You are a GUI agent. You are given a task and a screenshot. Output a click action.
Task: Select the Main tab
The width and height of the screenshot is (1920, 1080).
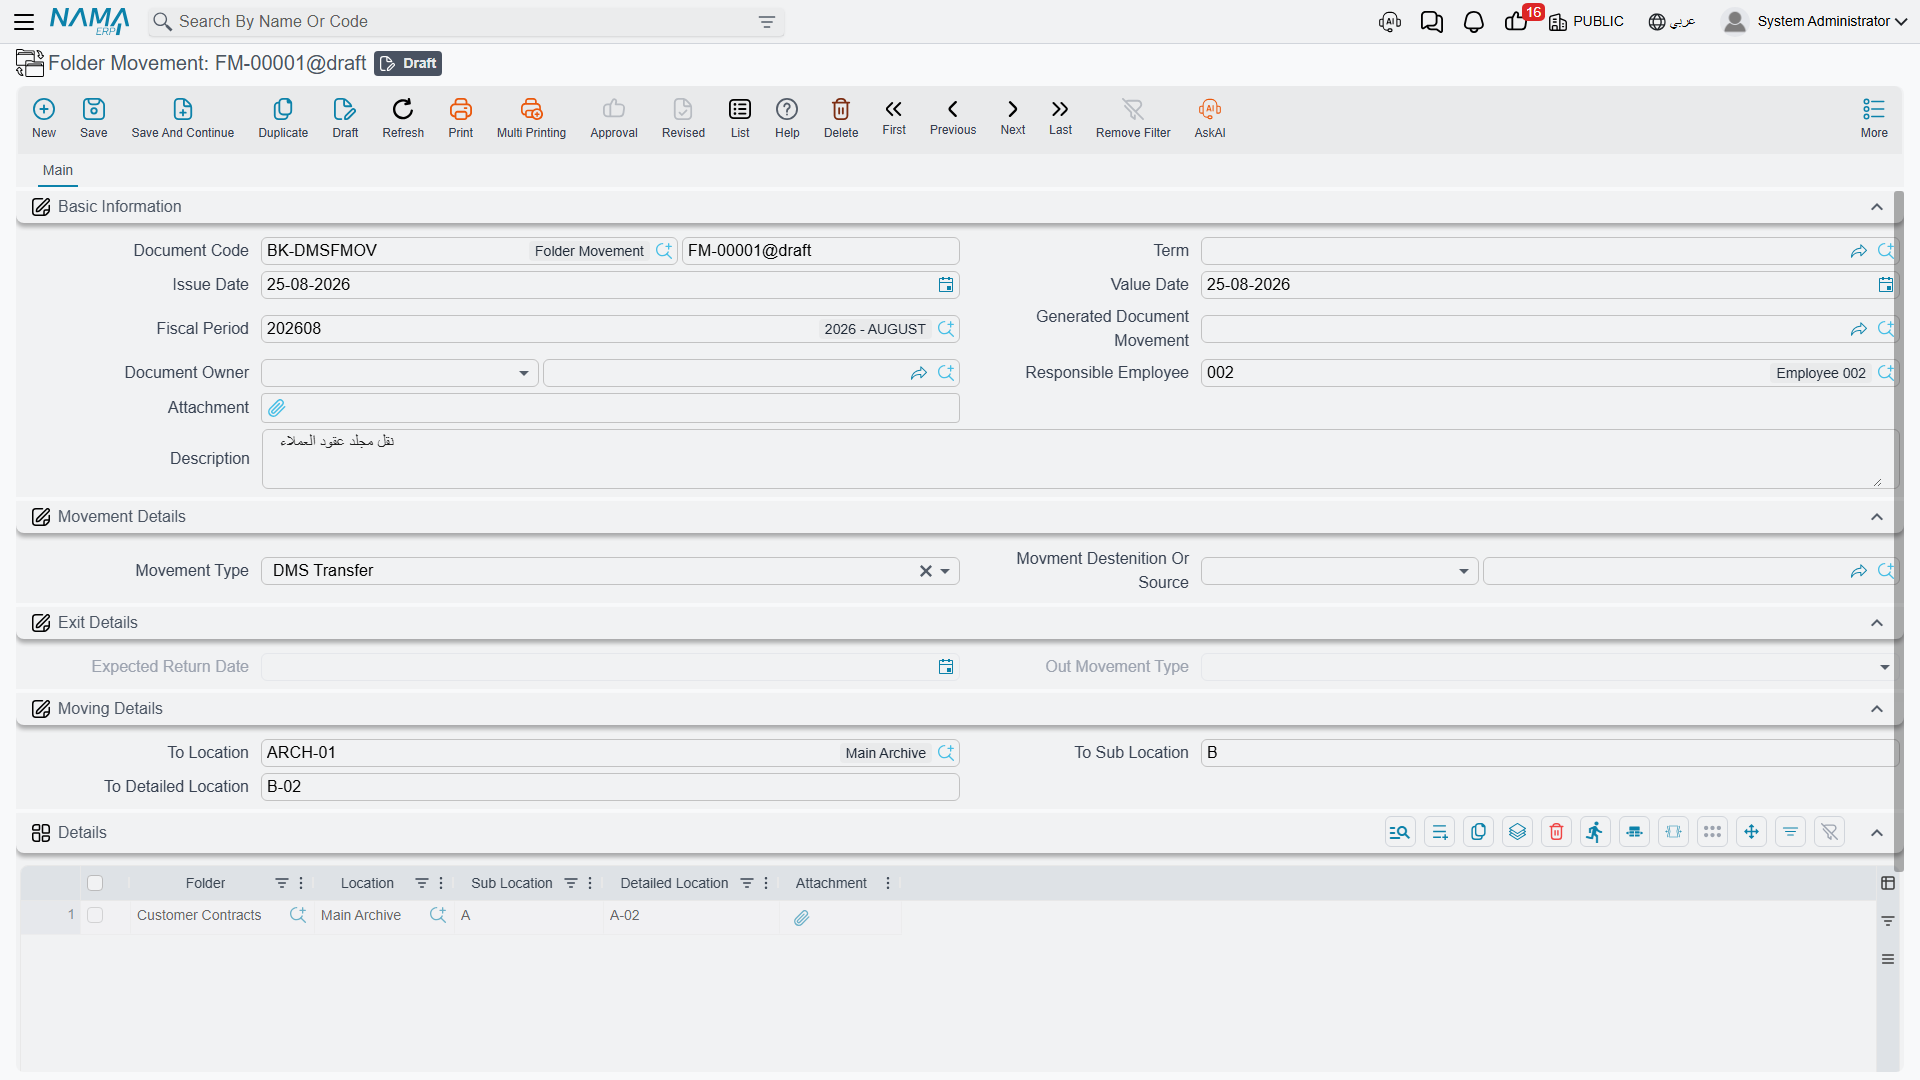[x=58, y=170]
